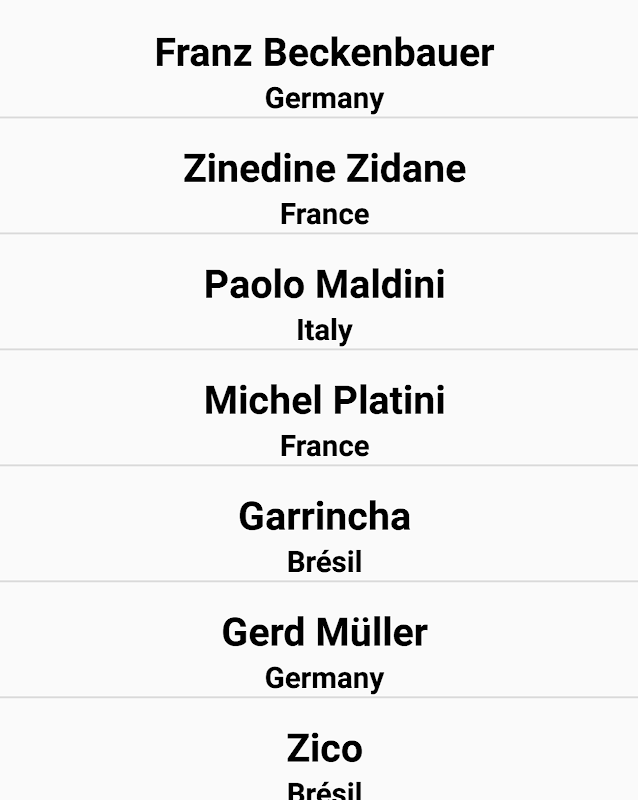The image size is (638, 800).
Task: Choose the Zico name
Action: (324, 749)
